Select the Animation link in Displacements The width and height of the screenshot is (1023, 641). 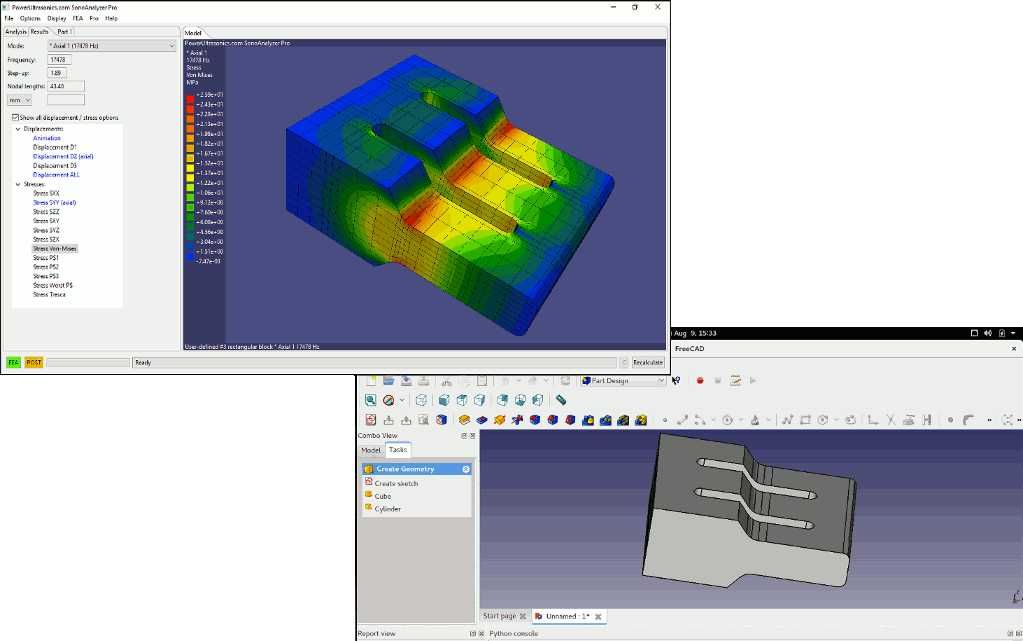coord(47,138)
